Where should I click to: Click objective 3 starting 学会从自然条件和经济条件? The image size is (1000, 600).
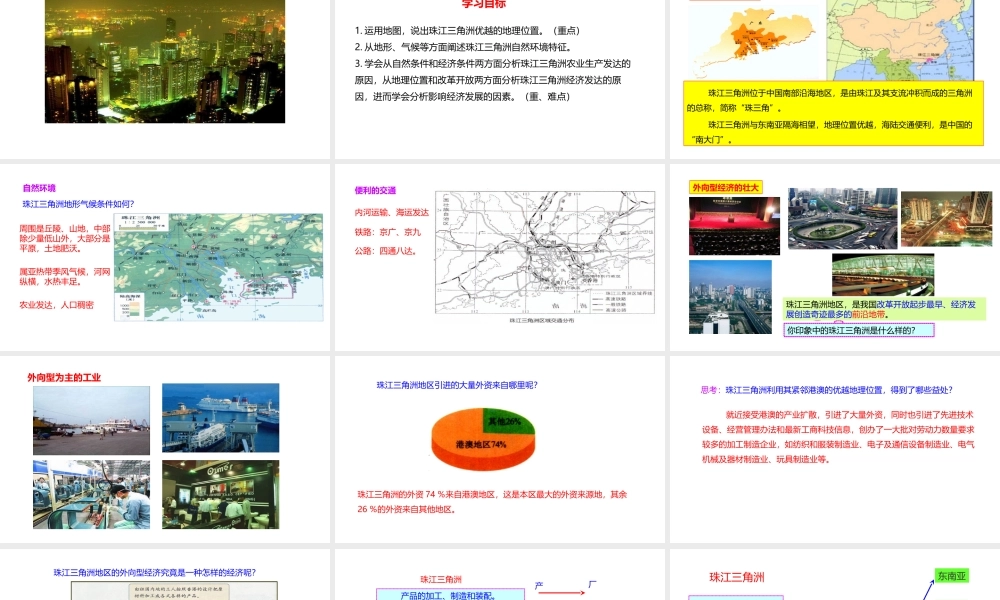pyautogui.click(x=492, y=80)
